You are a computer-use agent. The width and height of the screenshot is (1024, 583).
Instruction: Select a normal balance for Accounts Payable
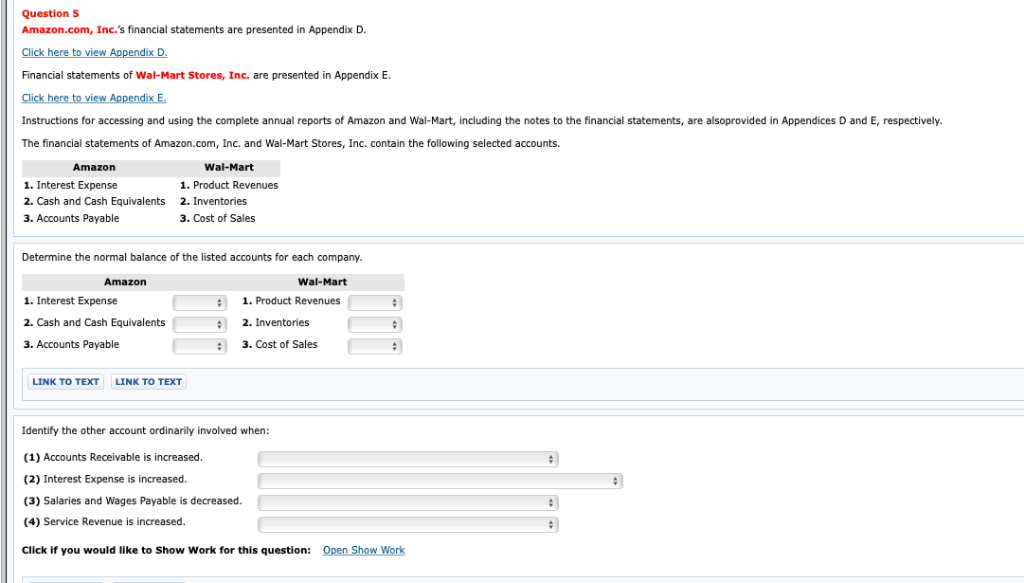[x=199, y=344]
